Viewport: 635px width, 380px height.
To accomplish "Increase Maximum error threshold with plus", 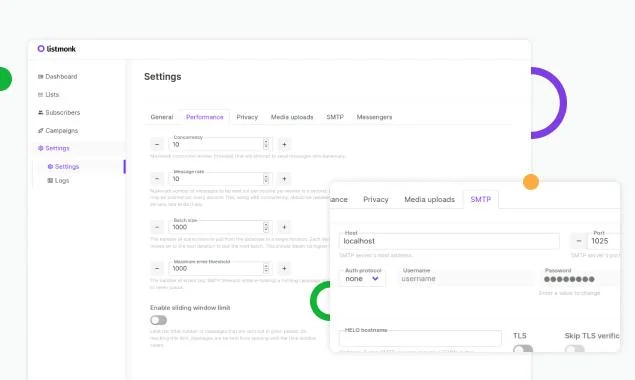I will click(x=284, y=269).
